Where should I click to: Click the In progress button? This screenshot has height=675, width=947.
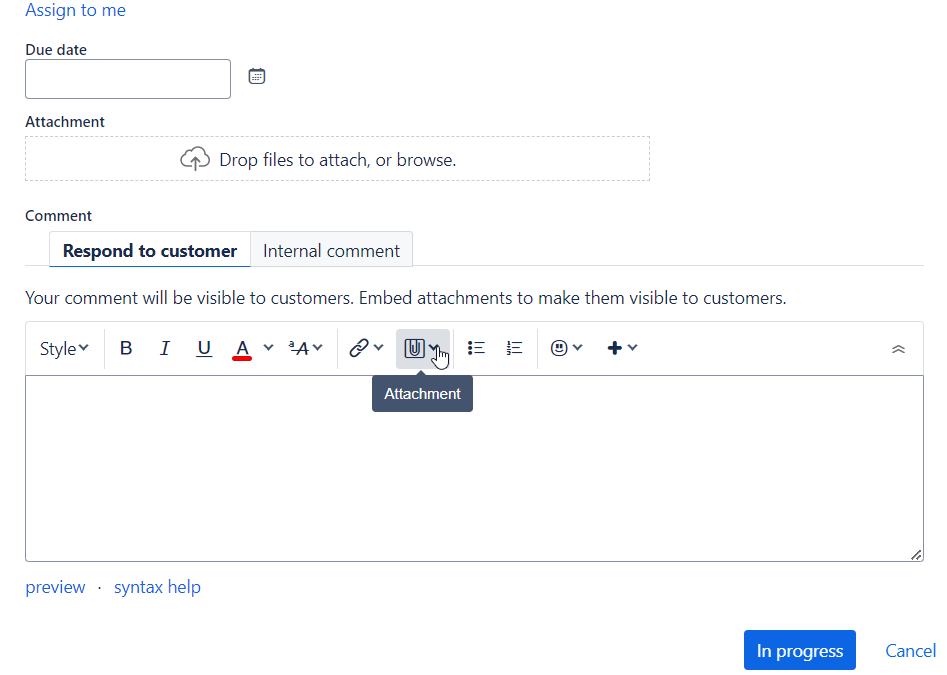click(x=799, y=650)
